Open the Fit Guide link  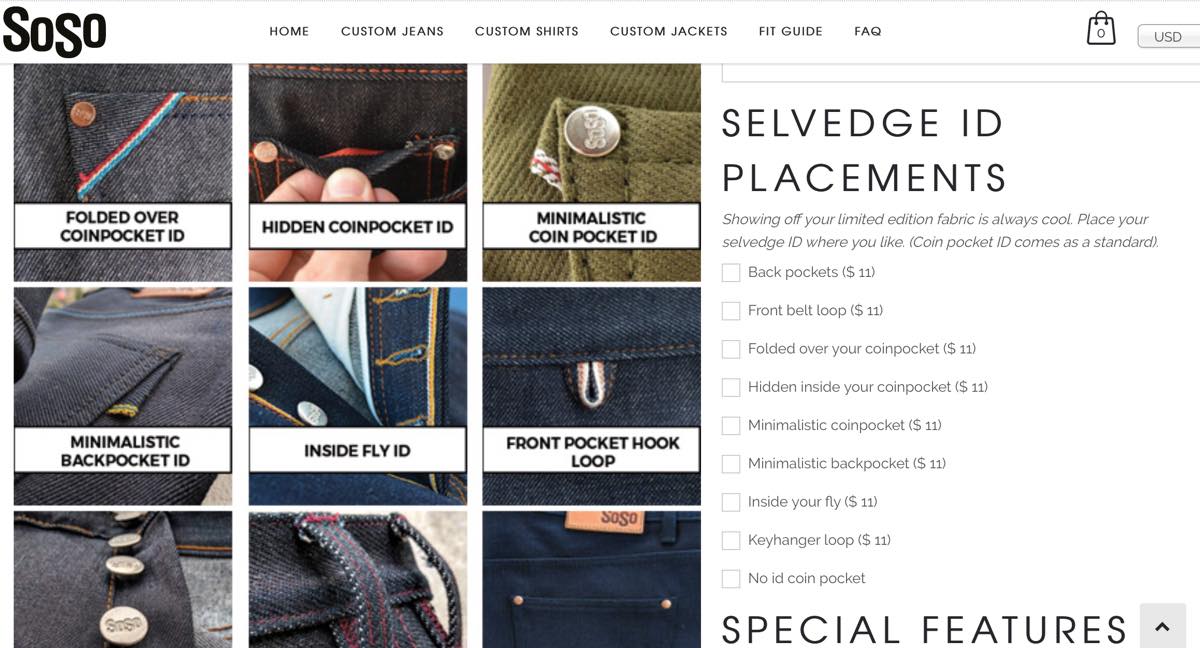pyautogui.click(x=790, y=31)
